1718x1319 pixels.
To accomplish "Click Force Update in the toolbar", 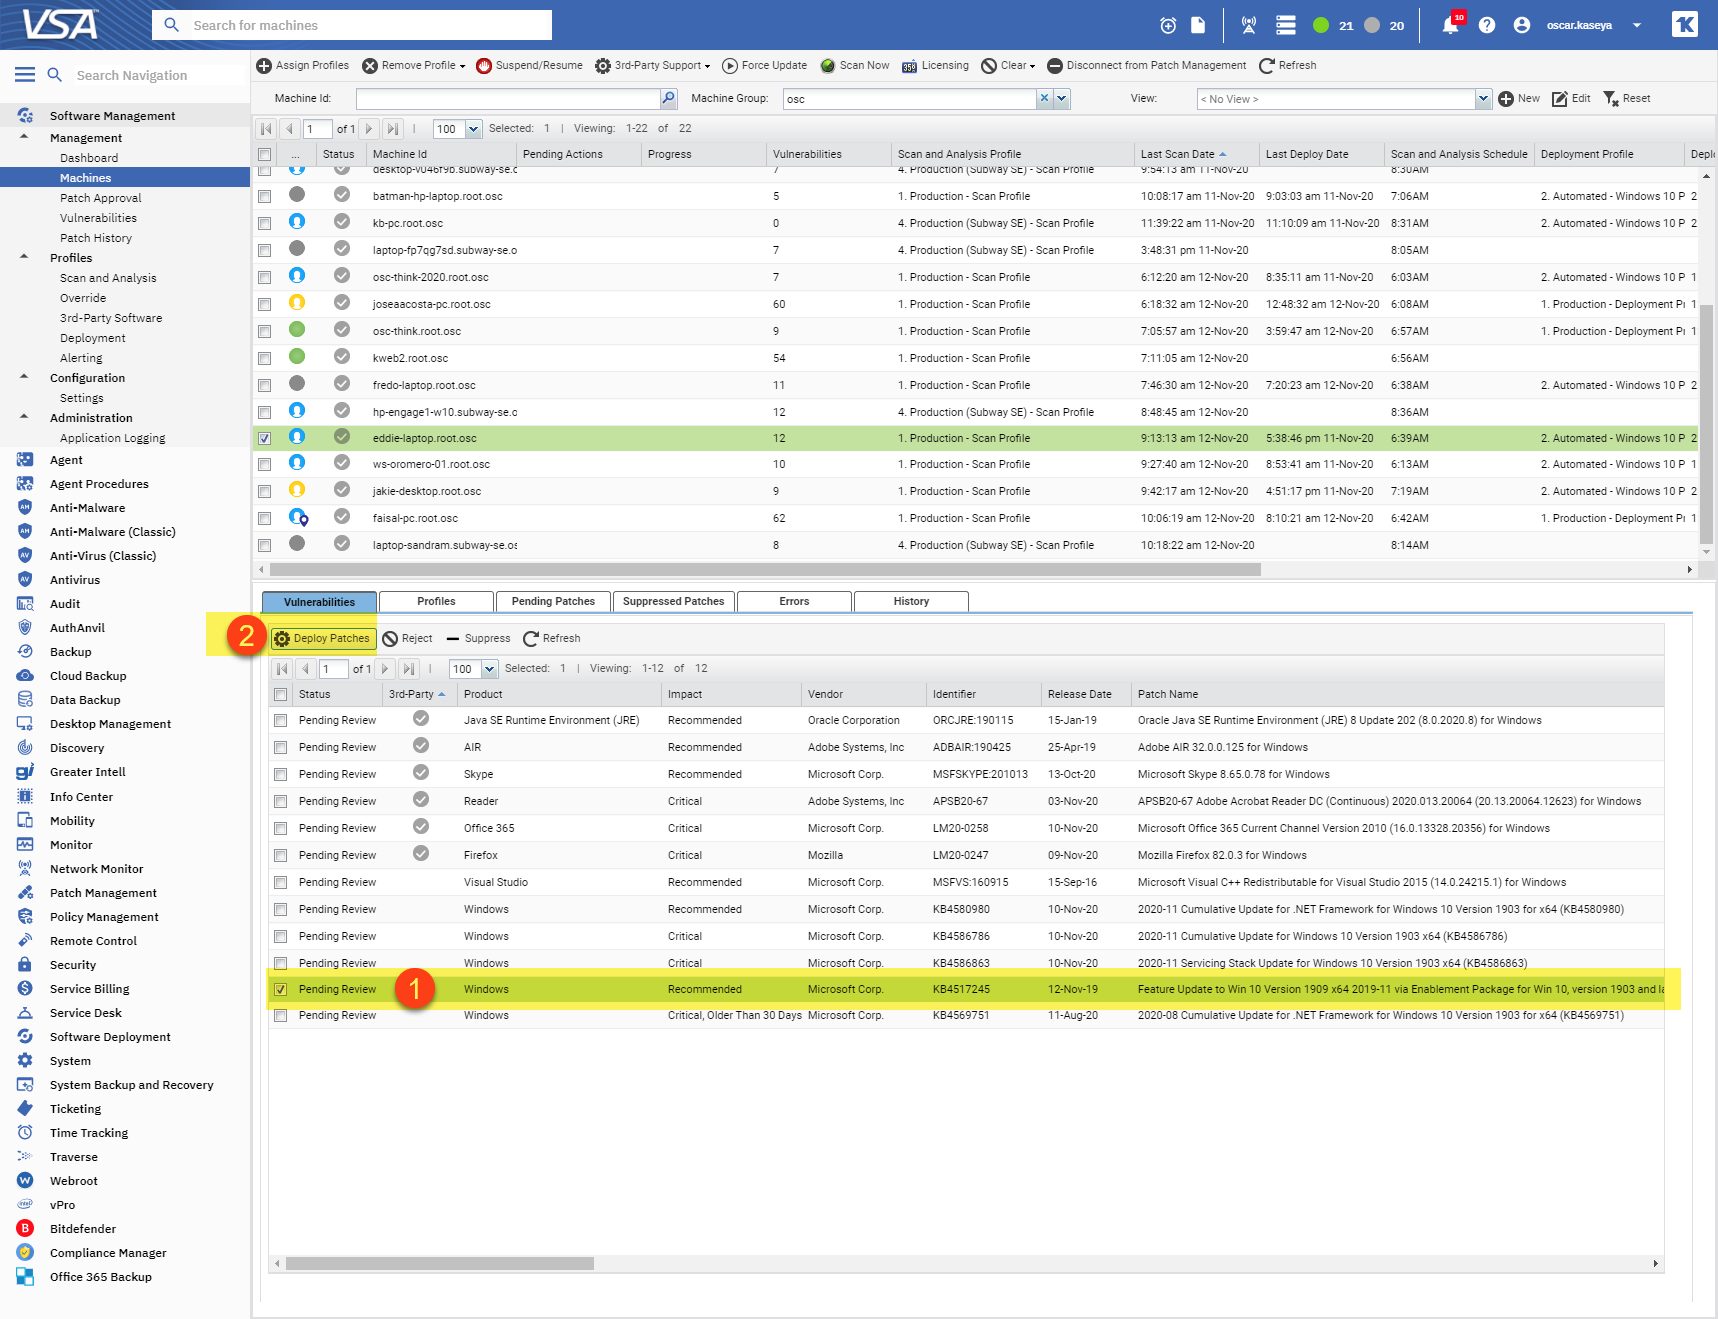I will tap(765, 66).
